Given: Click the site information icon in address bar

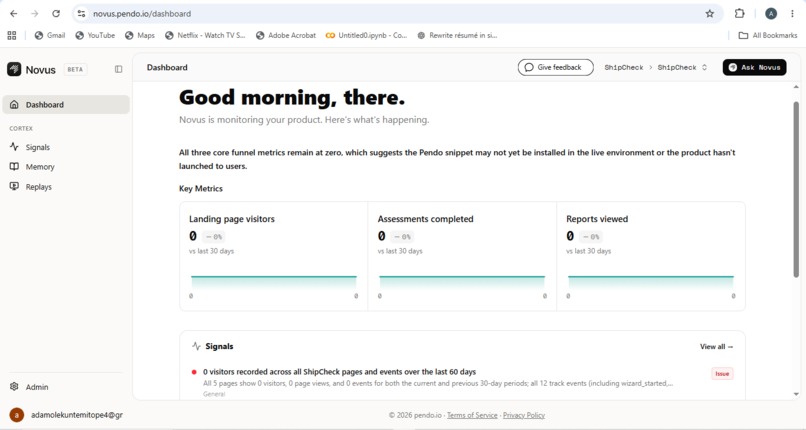Looking at the screenshot, I should [81, 14].
